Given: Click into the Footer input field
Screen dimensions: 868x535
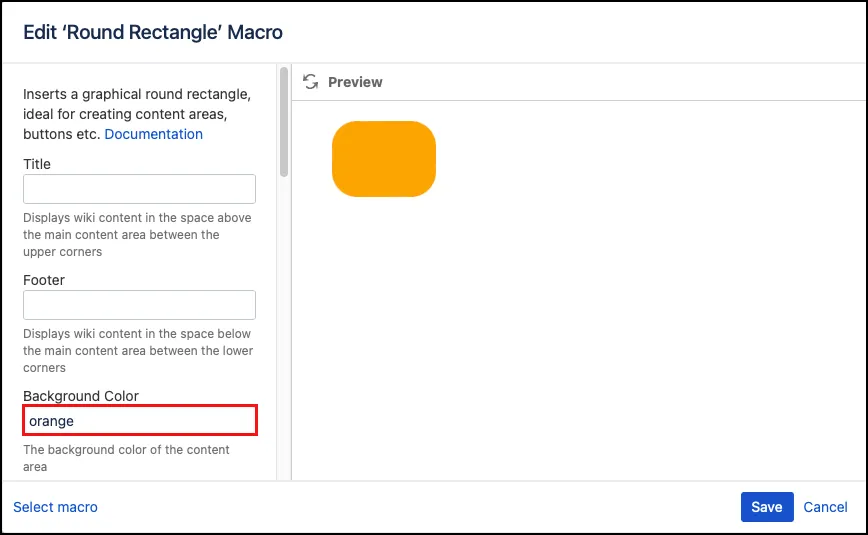Looking at the screenshot, I should pos(140,305).
